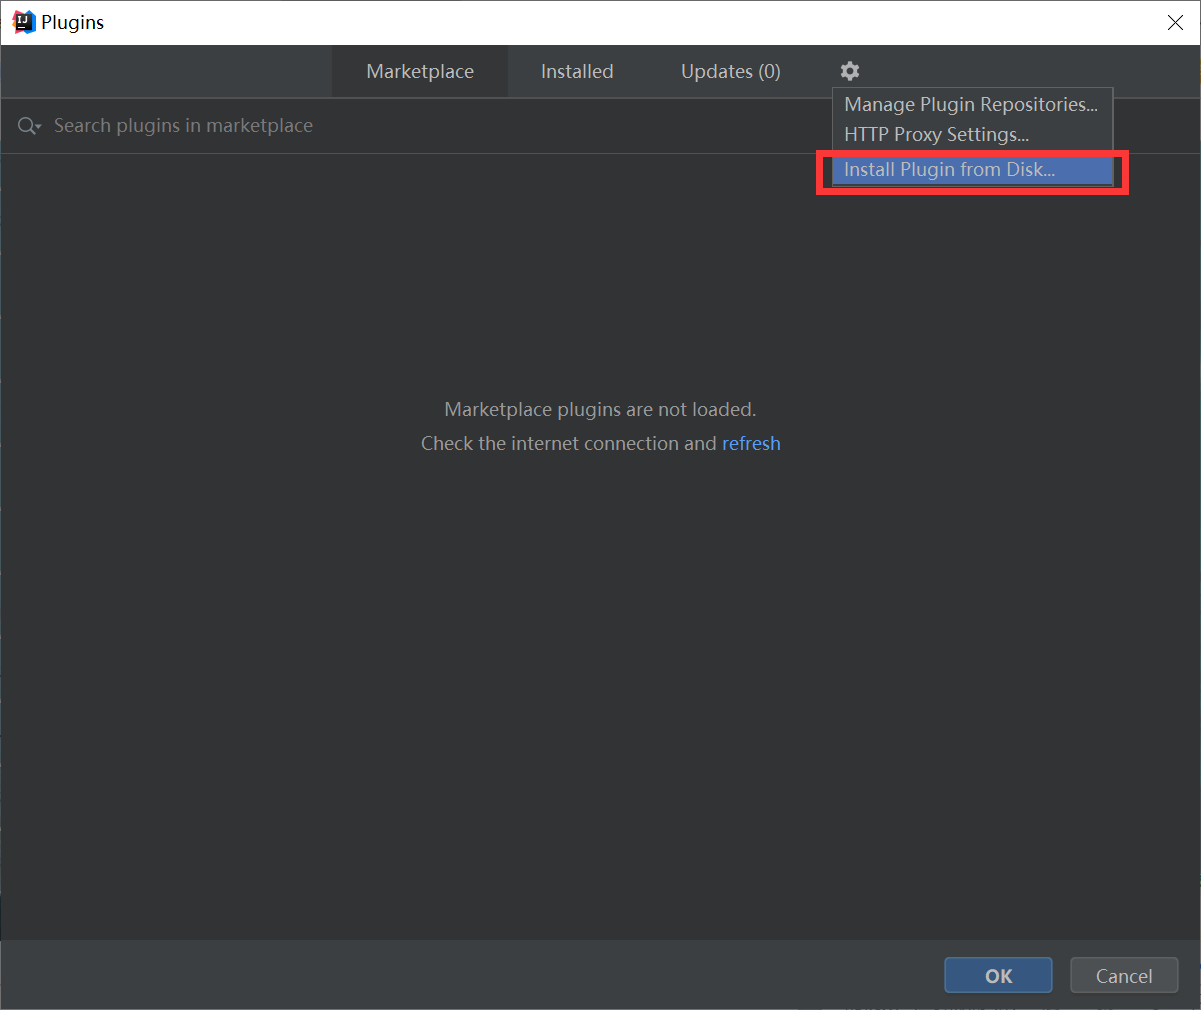Reload marketplace plugins via the blue refresh link

[x=751, y=443]
